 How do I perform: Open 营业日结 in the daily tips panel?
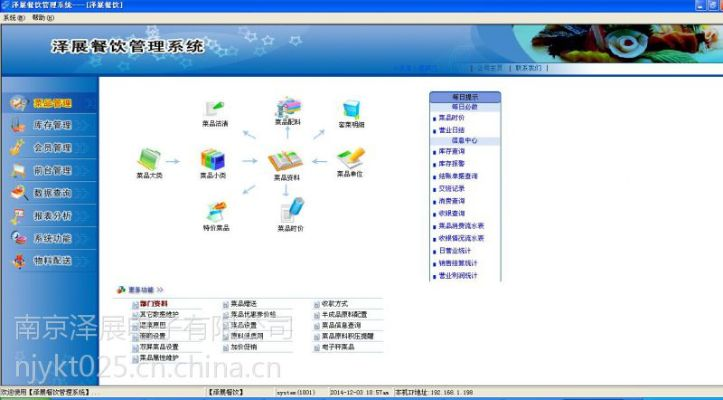(x=451, y=130)
